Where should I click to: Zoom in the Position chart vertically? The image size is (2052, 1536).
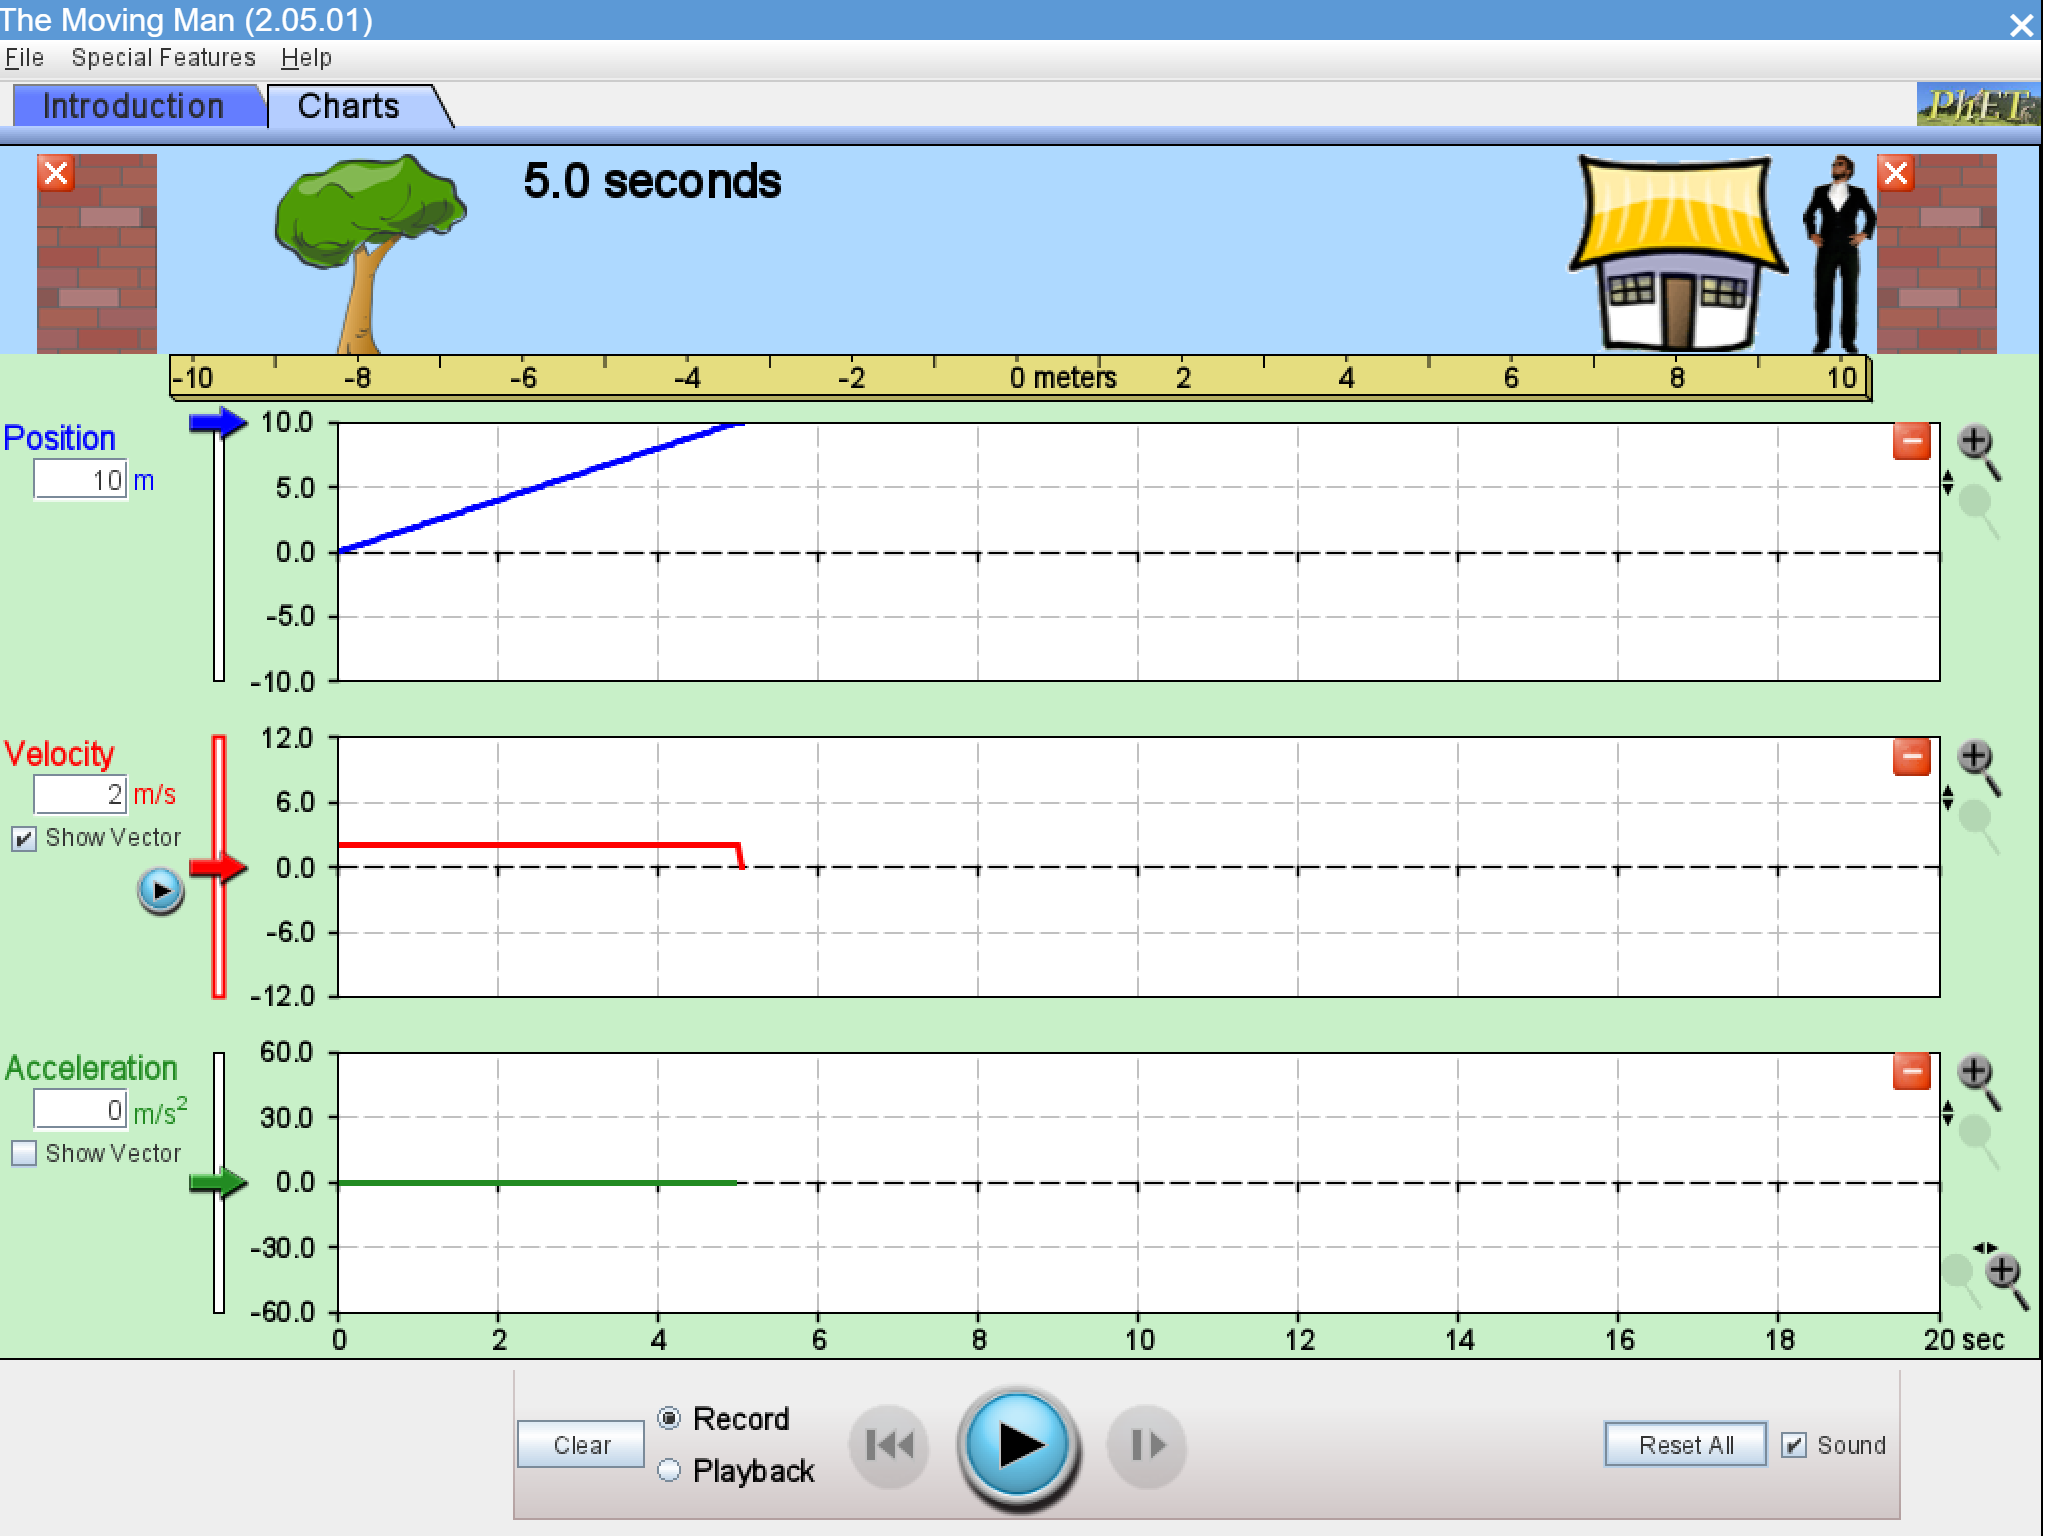[x=1975, y=442]
